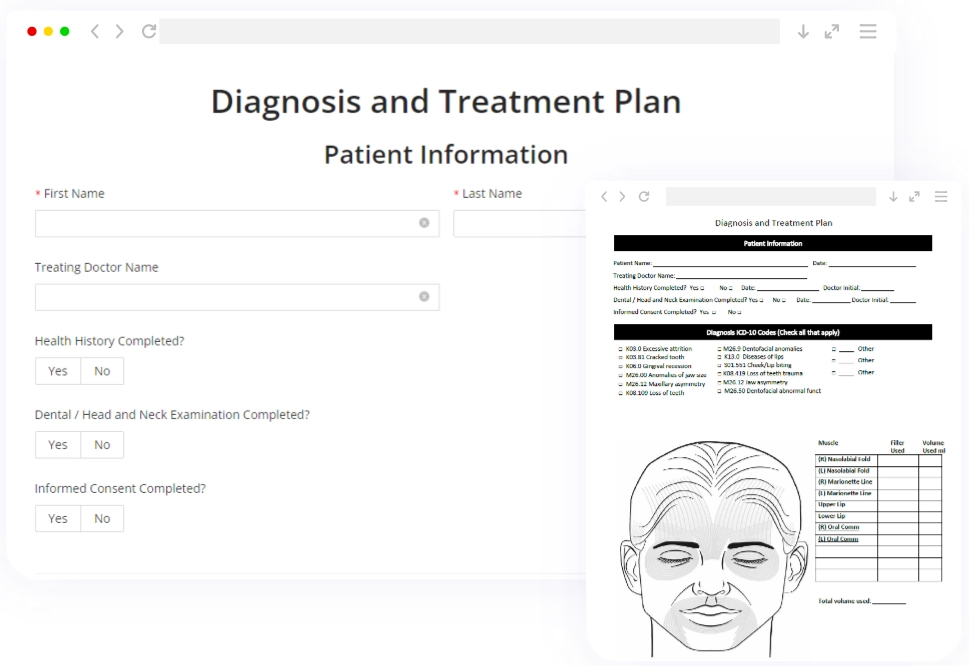969x666 pixels.
Task: Click into the Last Name input field
Action: (x=519, y=224)
